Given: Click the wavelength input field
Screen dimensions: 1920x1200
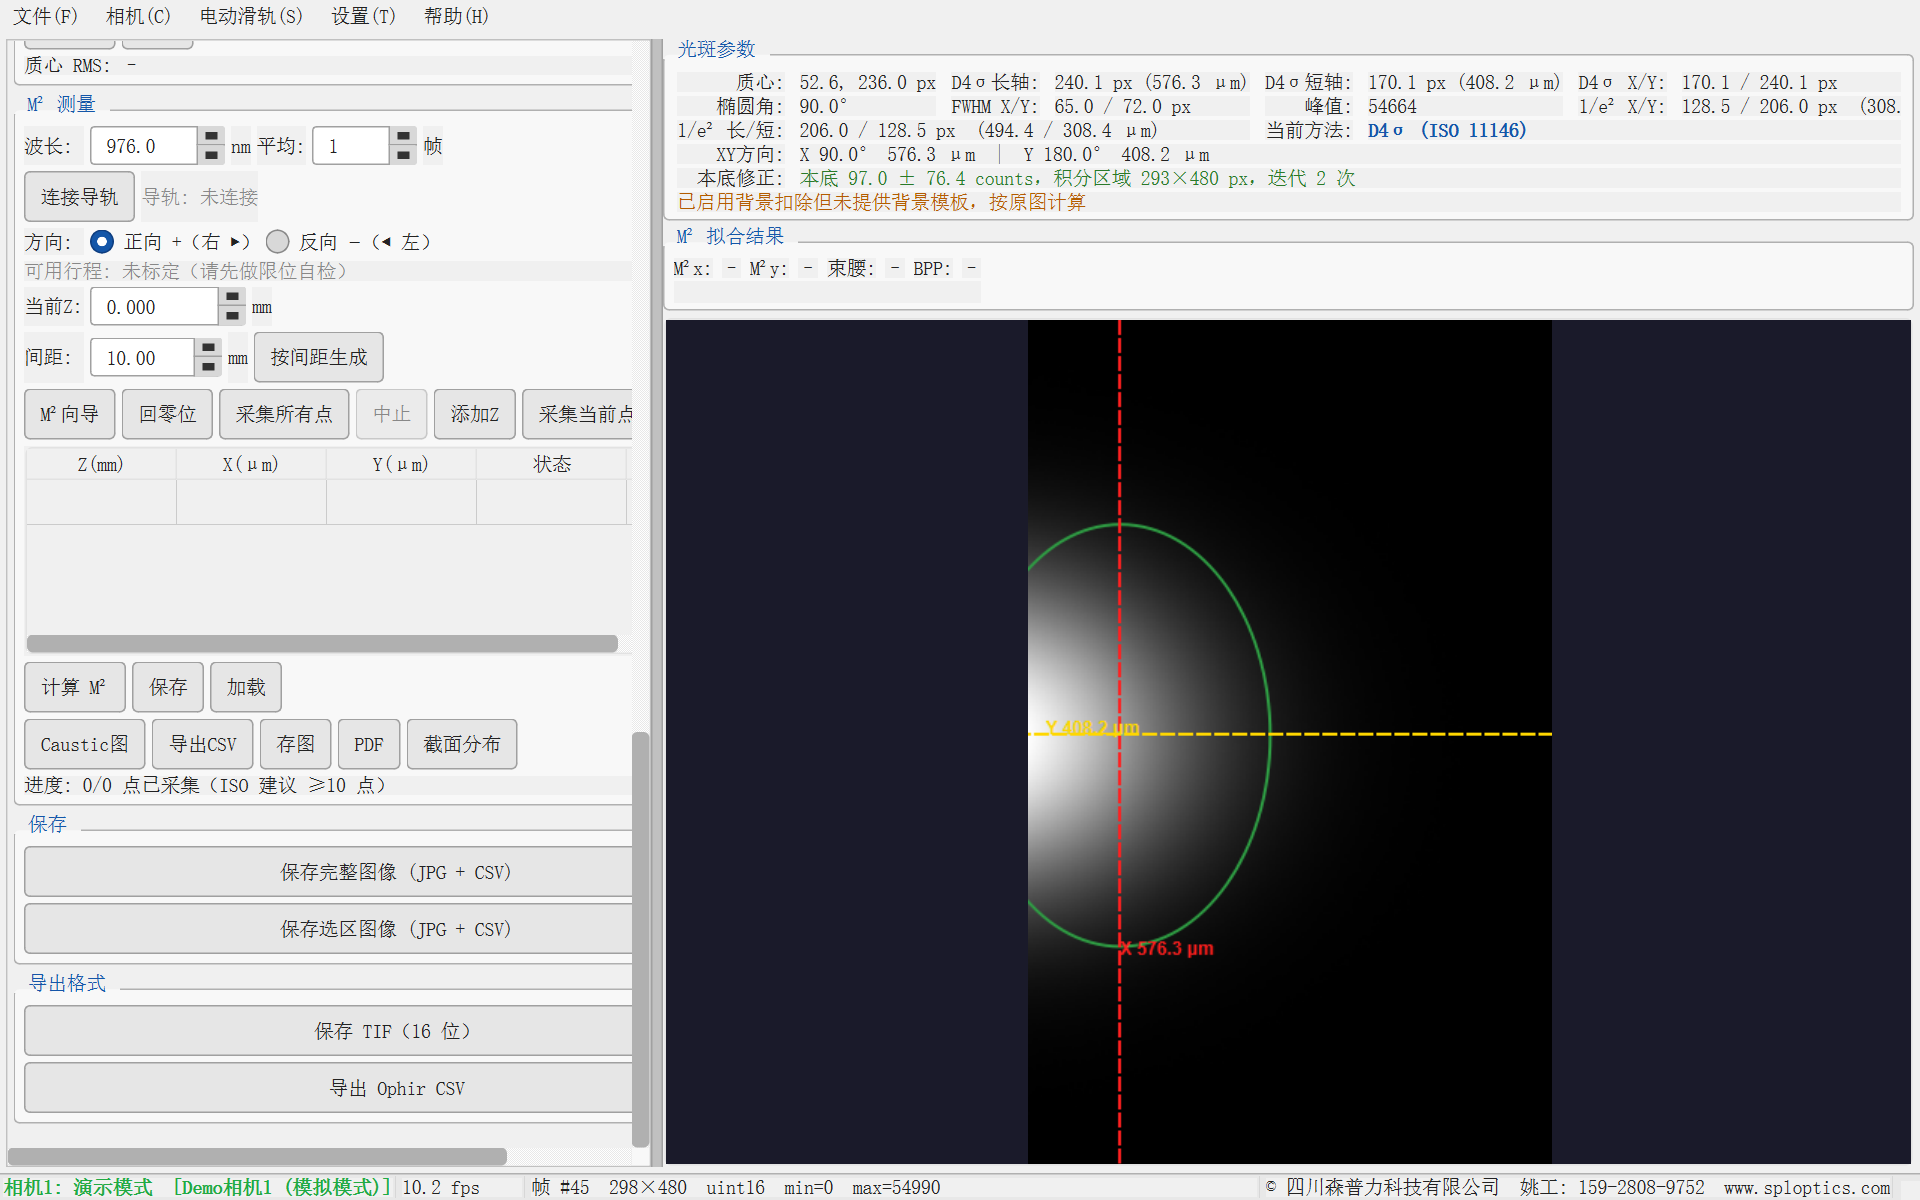Looking at the screenshot, I should 144,146.
